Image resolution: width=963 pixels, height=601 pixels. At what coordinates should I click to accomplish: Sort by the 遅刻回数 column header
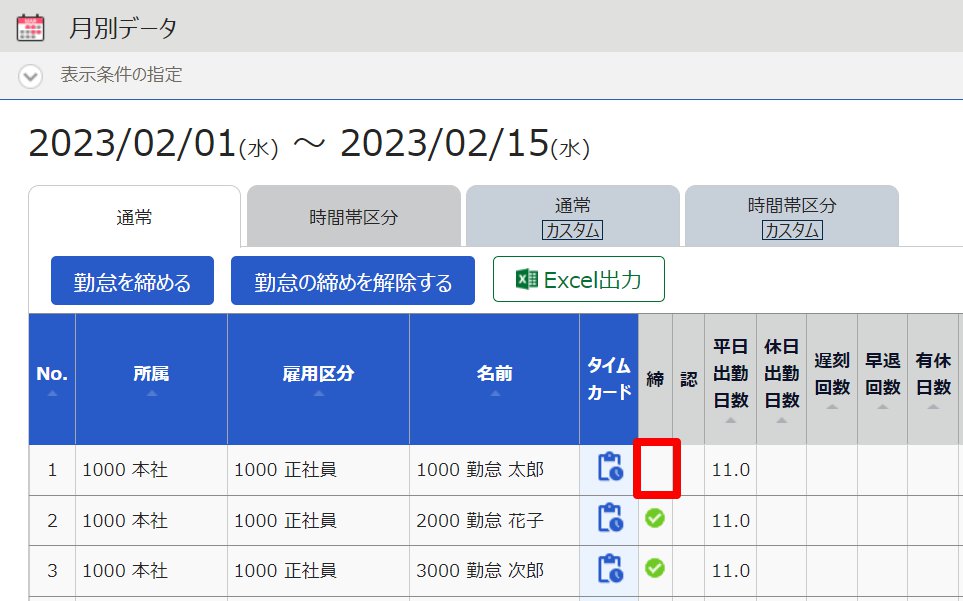click(832, 379)
